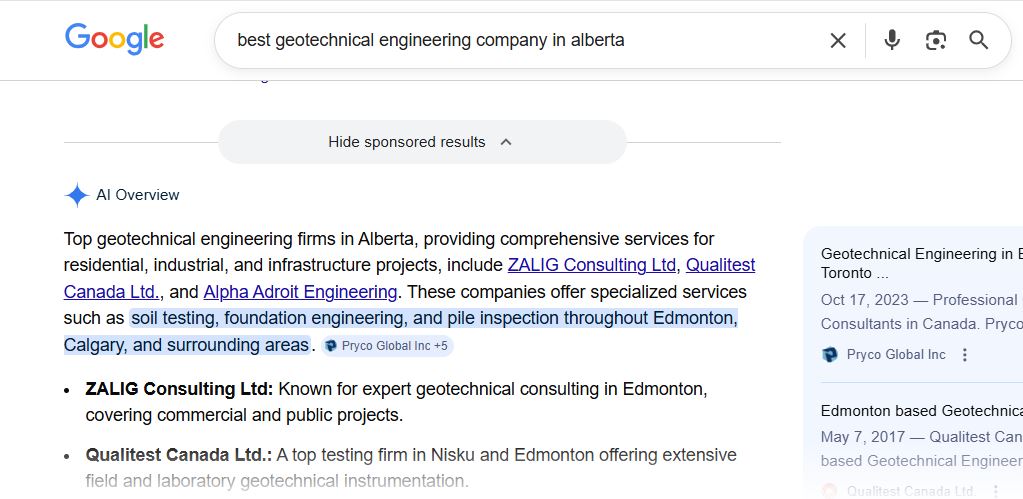This screenshot has height=499, width=1023.
Task: Open the Edmonton based Geotechnical source card
Action: pos(920,411)
